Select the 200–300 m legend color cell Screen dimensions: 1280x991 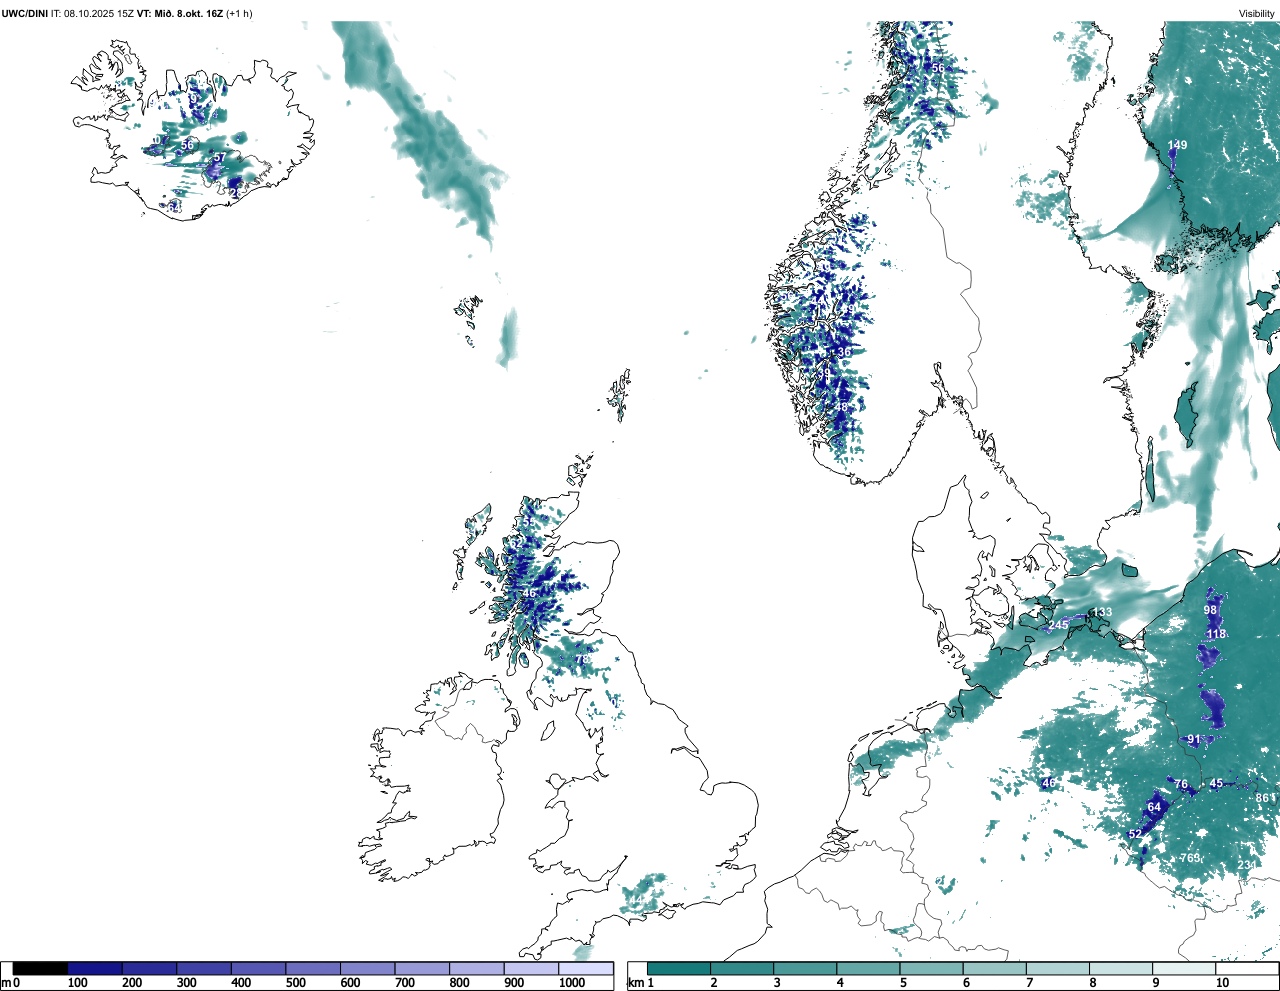tap(150, 968)
